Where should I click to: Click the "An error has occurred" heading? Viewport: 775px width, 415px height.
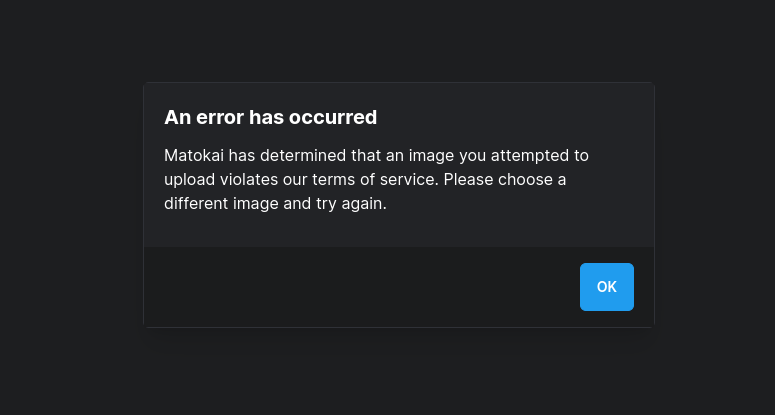point(270,118)
